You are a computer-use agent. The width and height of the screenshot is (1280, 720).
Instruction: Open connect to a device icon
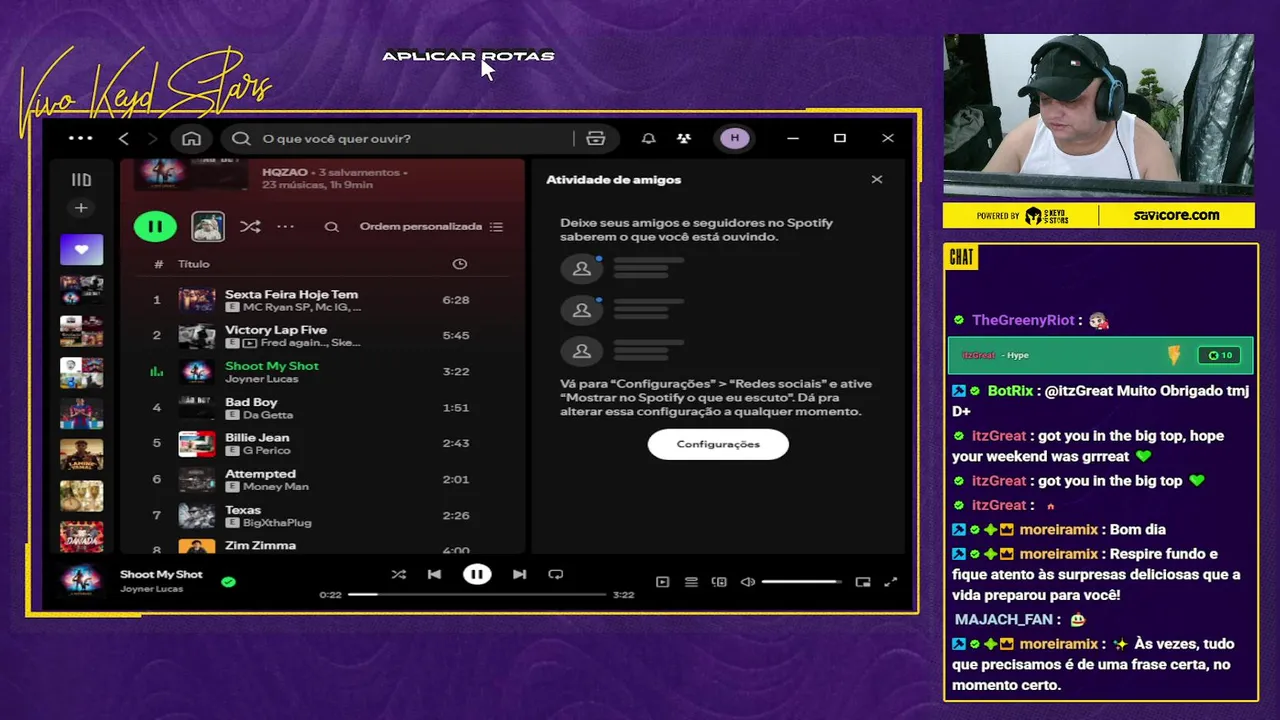(719, 582)
